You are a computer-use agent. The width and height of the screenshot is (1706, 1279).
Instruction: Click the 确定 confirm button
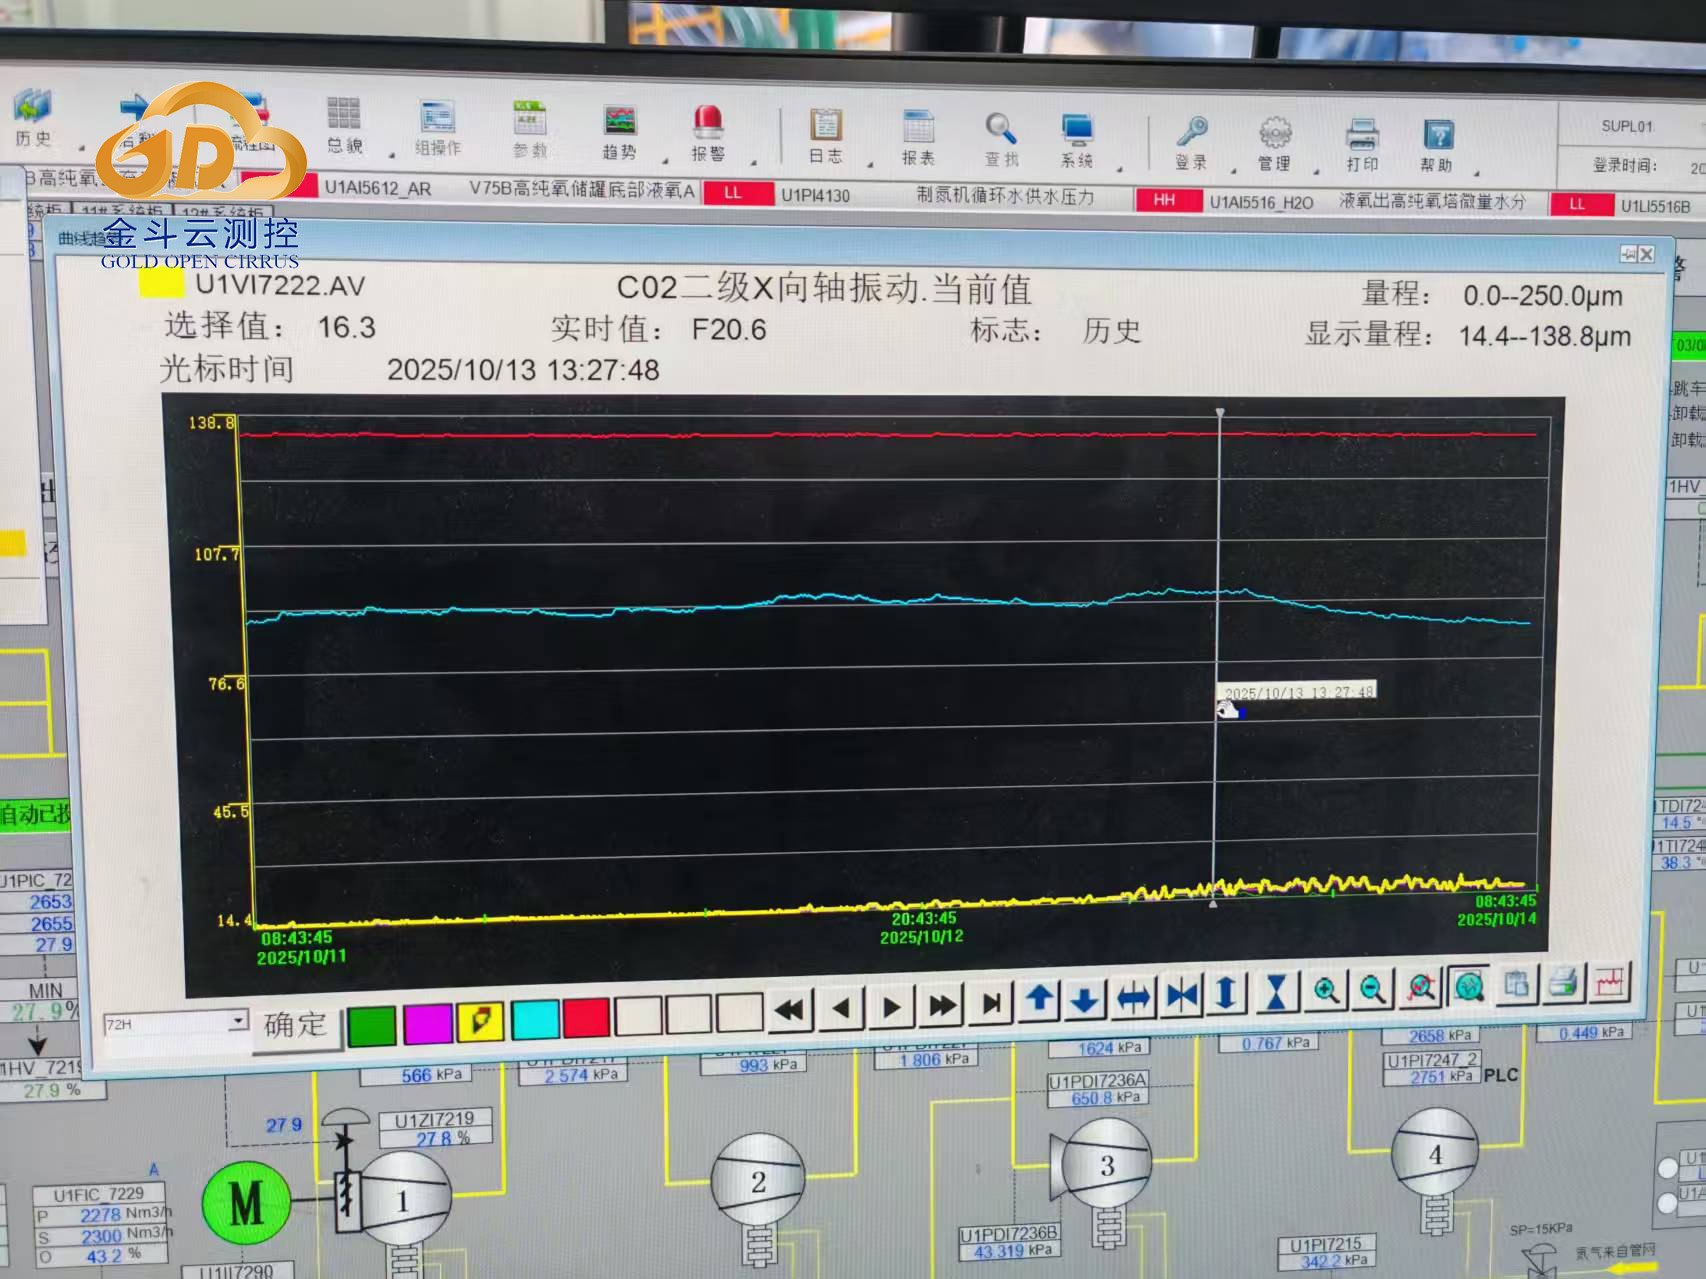(x=295, y=1025)
